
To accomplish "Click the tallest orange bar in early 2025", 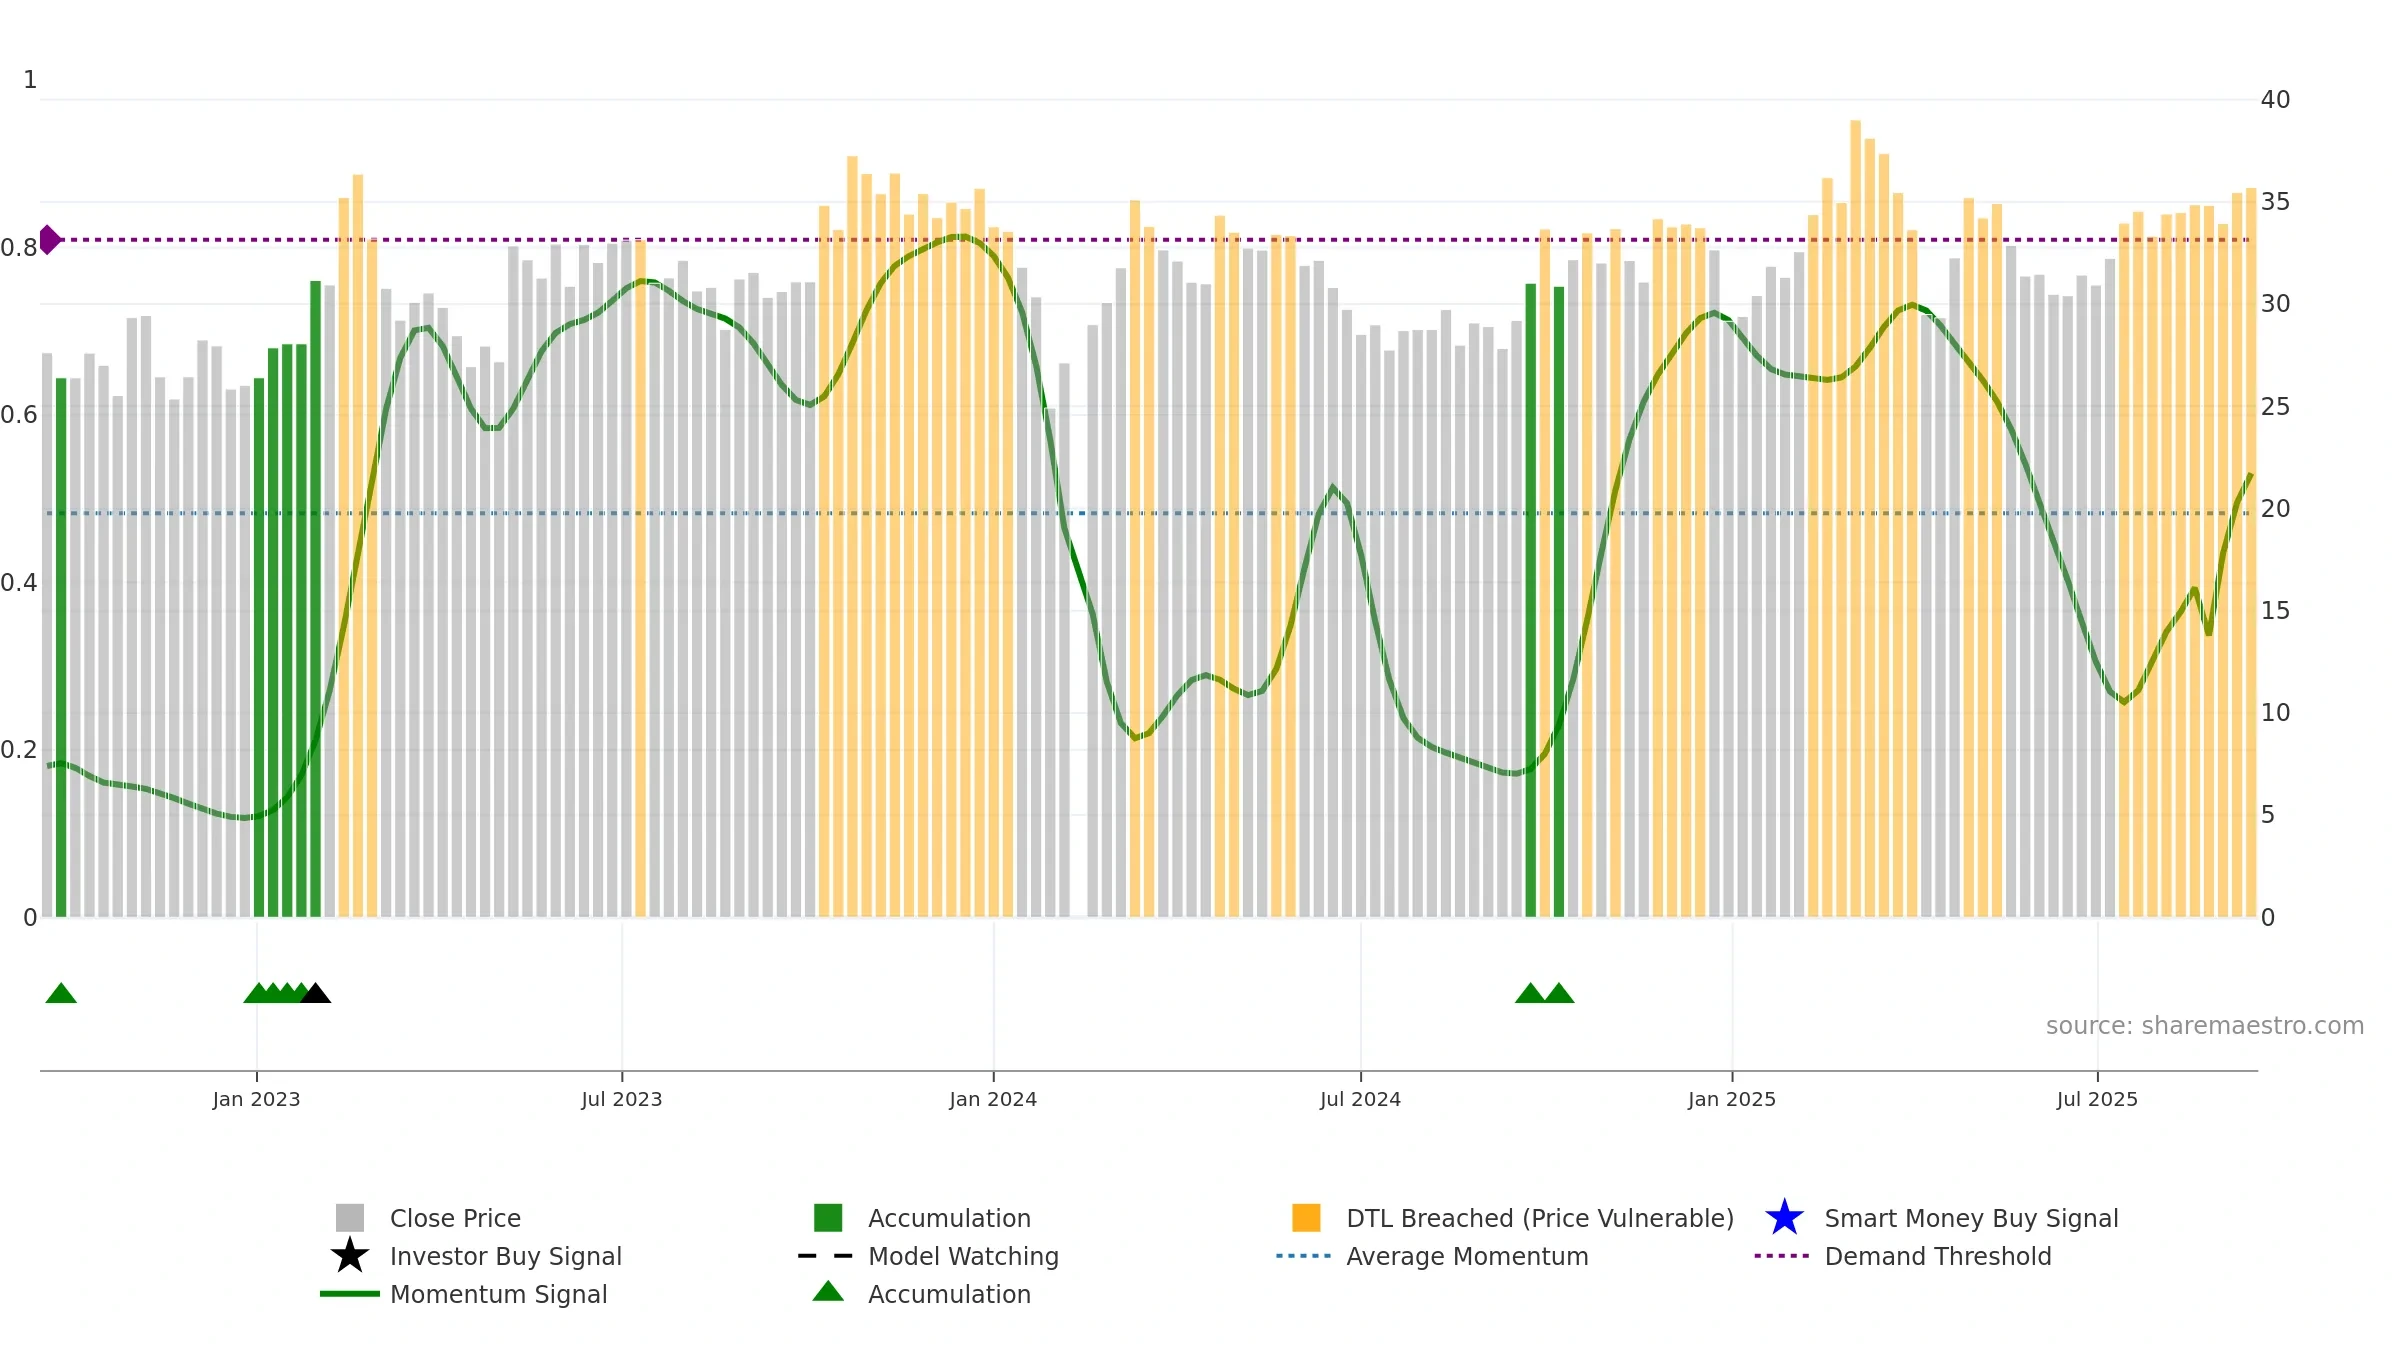I will tap(1855, 518).
